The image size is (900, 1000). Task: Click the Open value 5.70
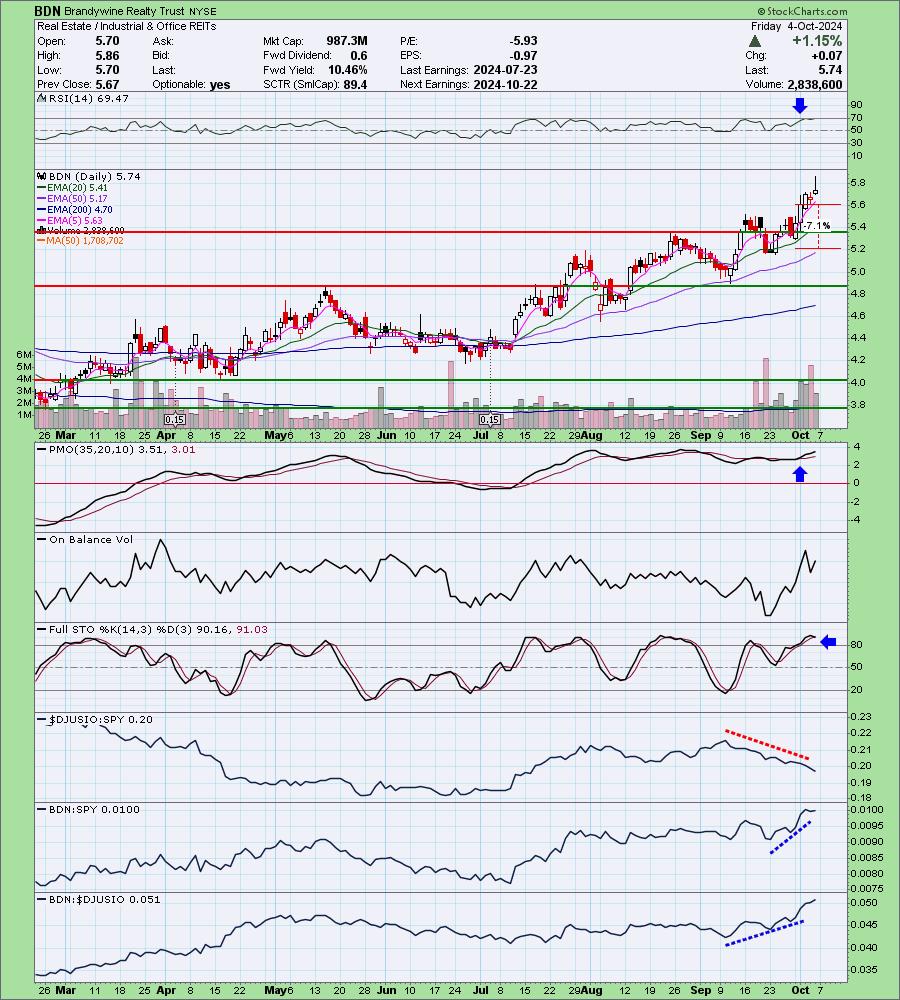[107, 41]
